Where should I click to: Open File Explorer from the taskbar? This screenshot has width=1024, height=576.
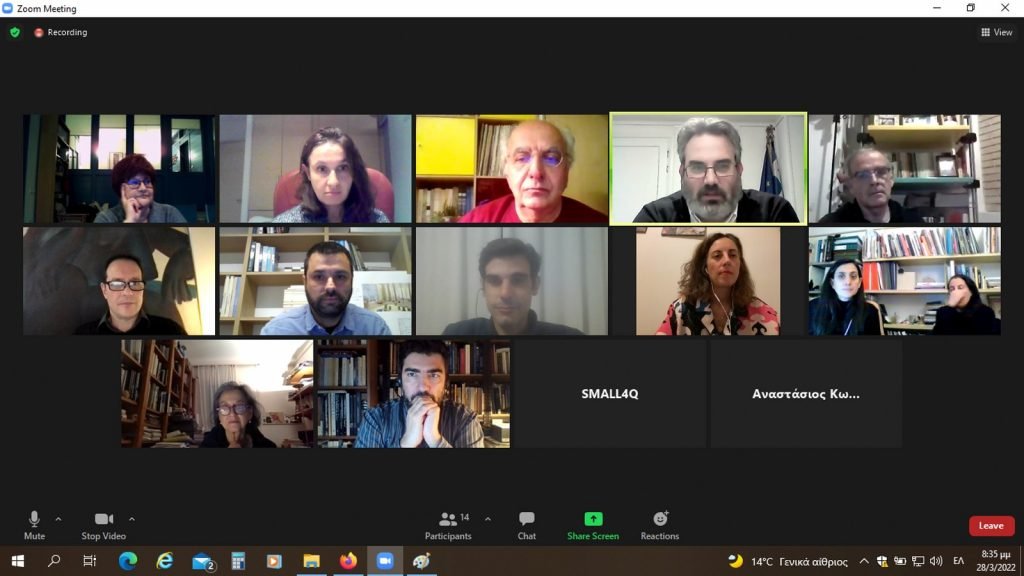coord(312,561)
